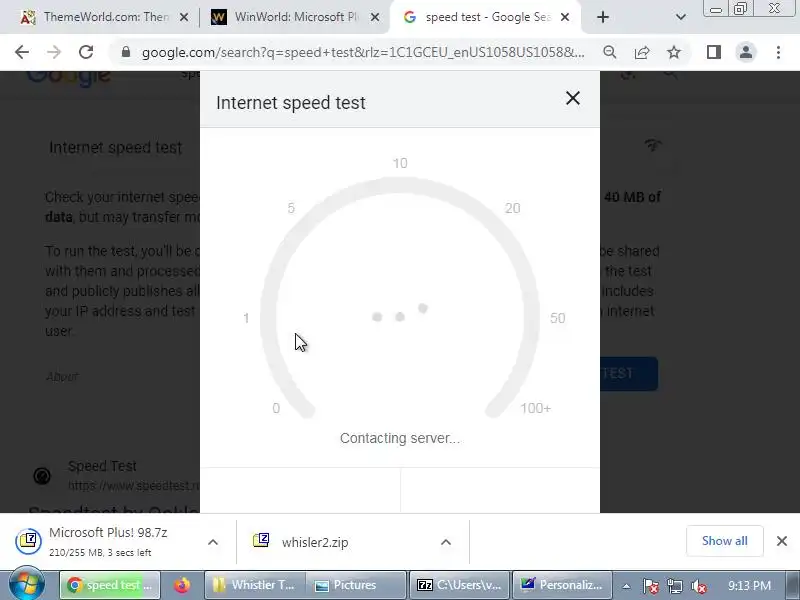The image size is (800, 600).
Task: Click the address bar URL field
Action: point(362,52)
